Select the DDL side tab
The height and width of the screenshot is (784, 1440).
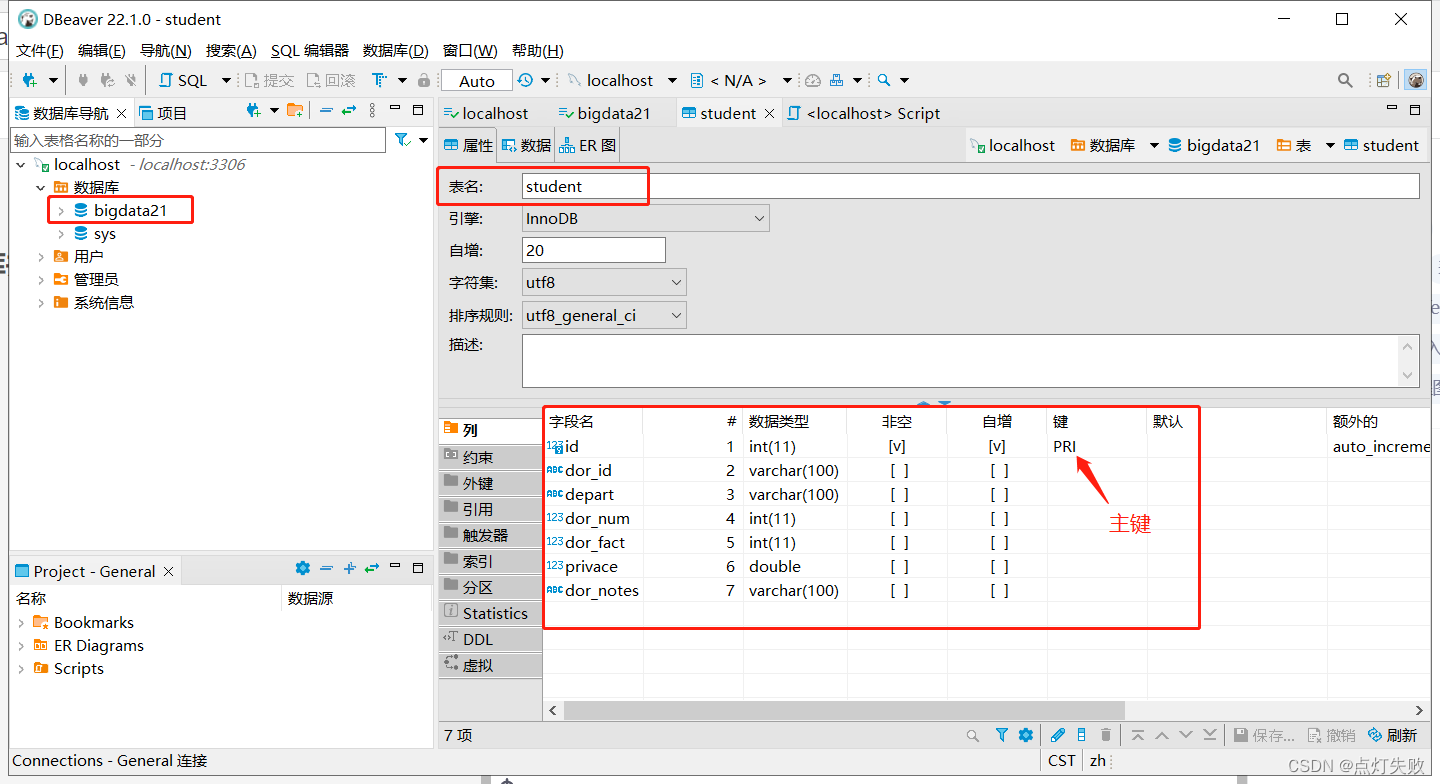click(490, 639)
